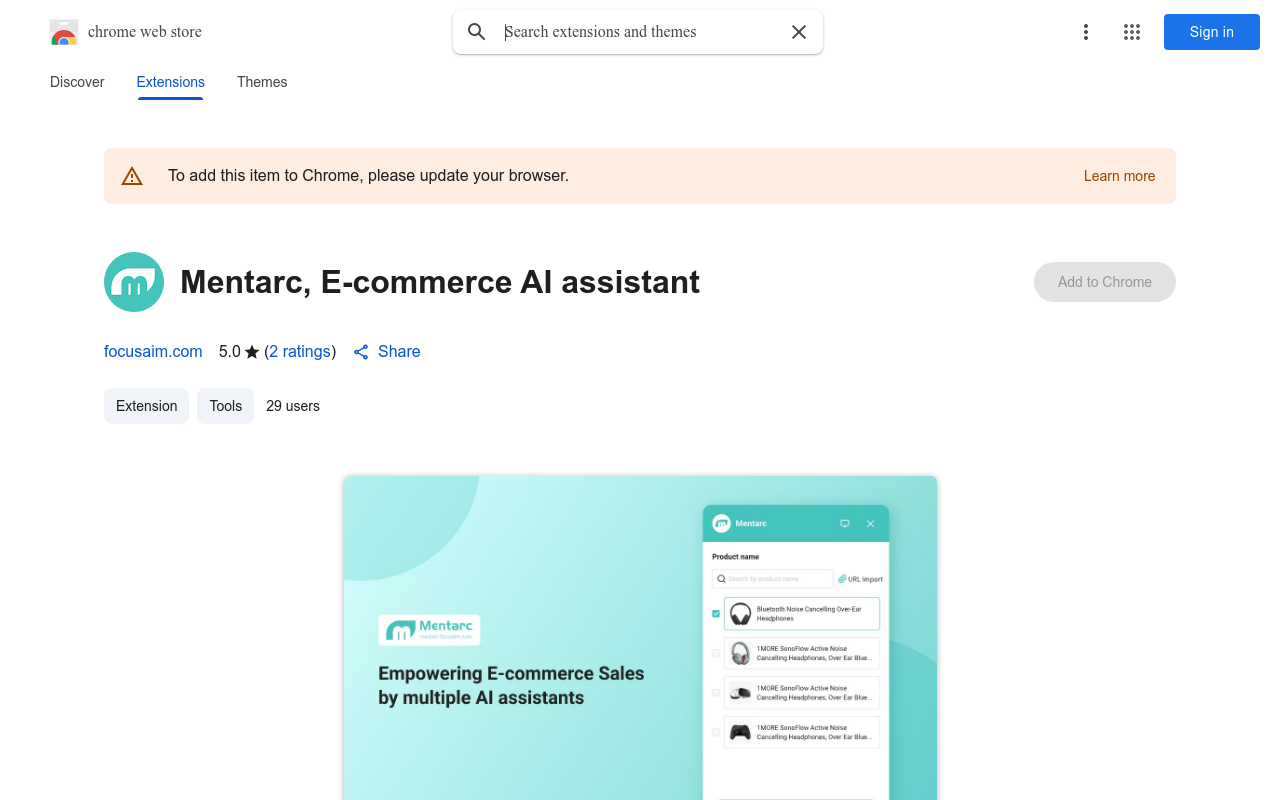Click the Mentarc extension logo icon
Viewport: 1280px width, 800px height.
(x=134, y=282)
